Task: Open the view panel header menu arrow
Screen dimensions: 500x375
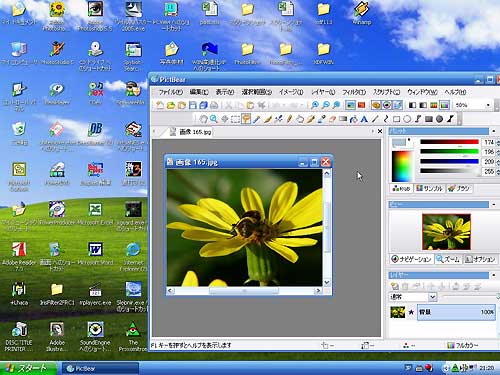Action: (494, 204)
